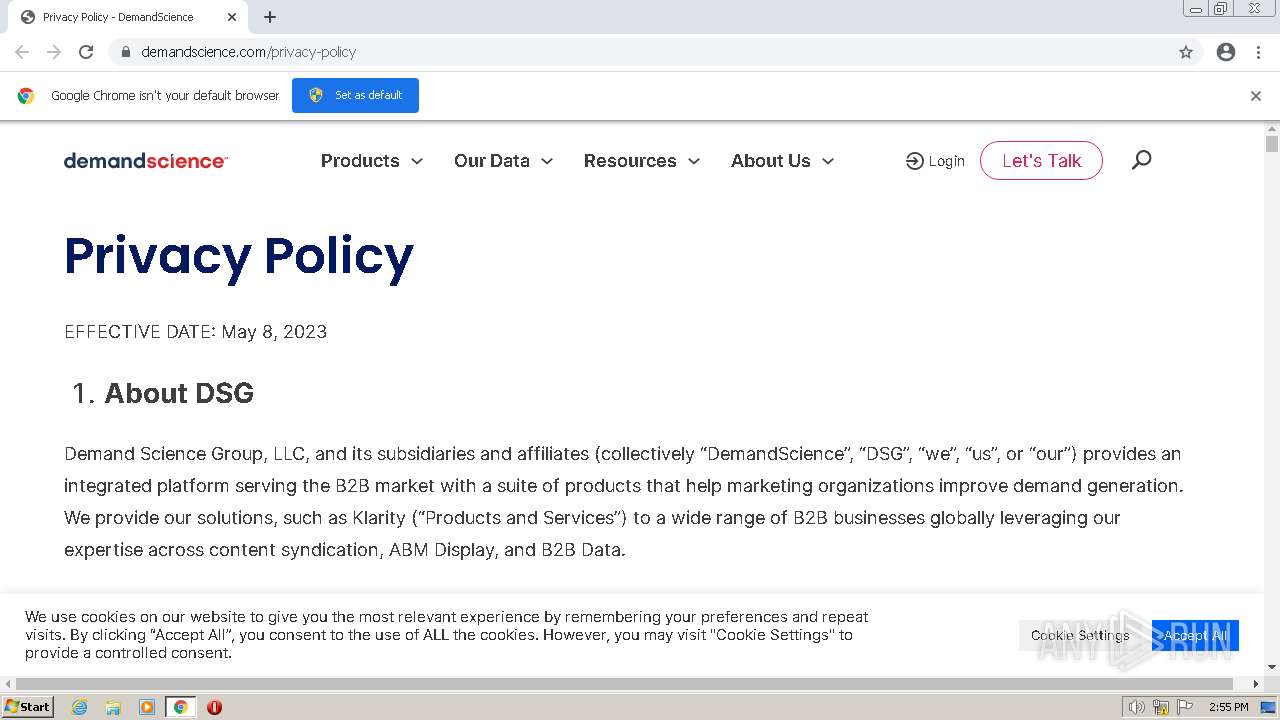This screenshot has width=1280, height=720.
Task: Open Cookie Settings
Action: pyautogui.click(x=1080, y=635)
